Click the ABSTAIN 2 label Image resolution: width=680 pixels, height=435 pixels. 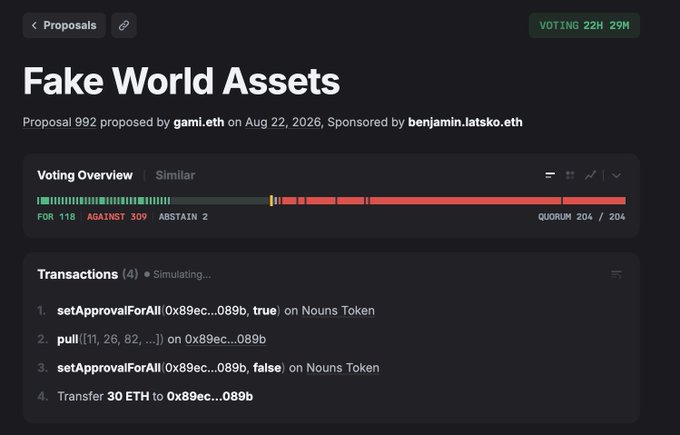[183, 217]
